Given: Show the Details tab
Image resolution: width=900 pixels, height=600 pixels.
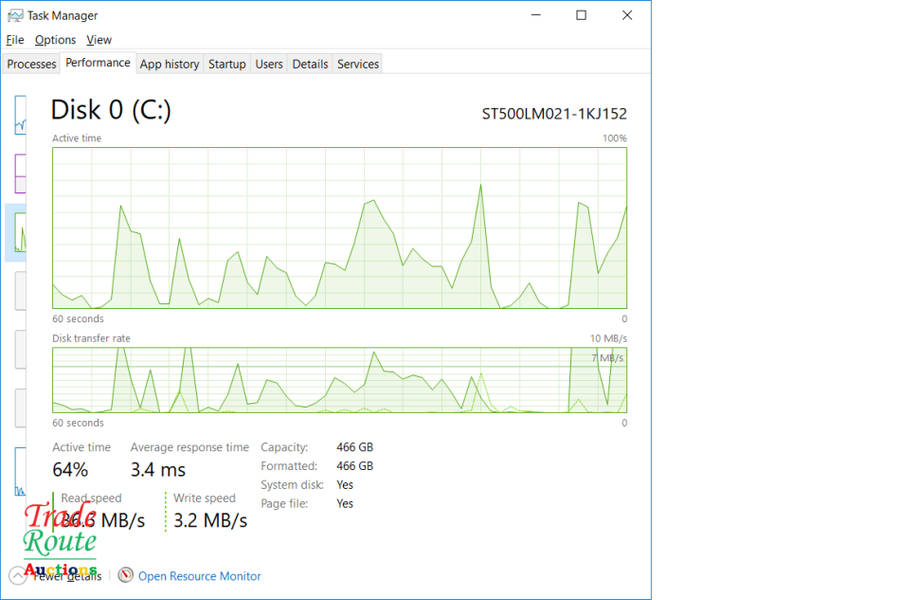Looking at the screenshot, I should point(310,64).
